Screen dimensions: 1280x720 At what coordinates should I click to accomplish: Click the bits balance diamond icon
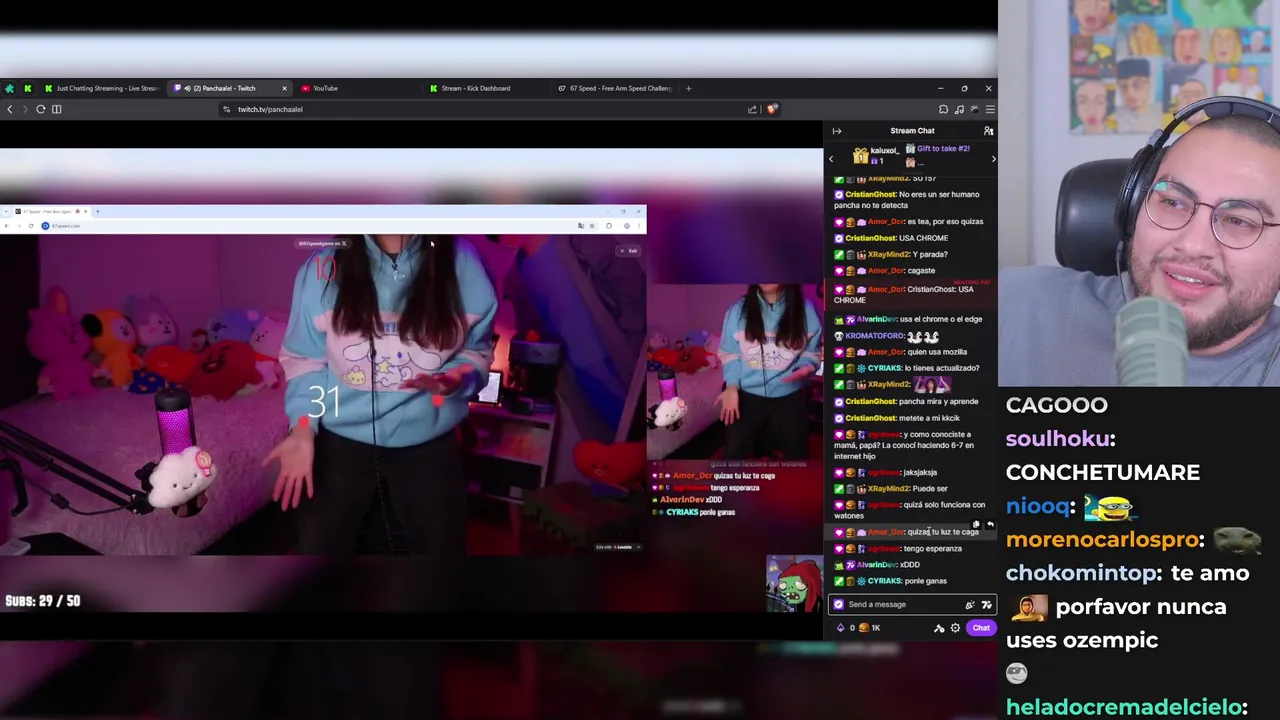pyautogui.click(x=840, y=628)
